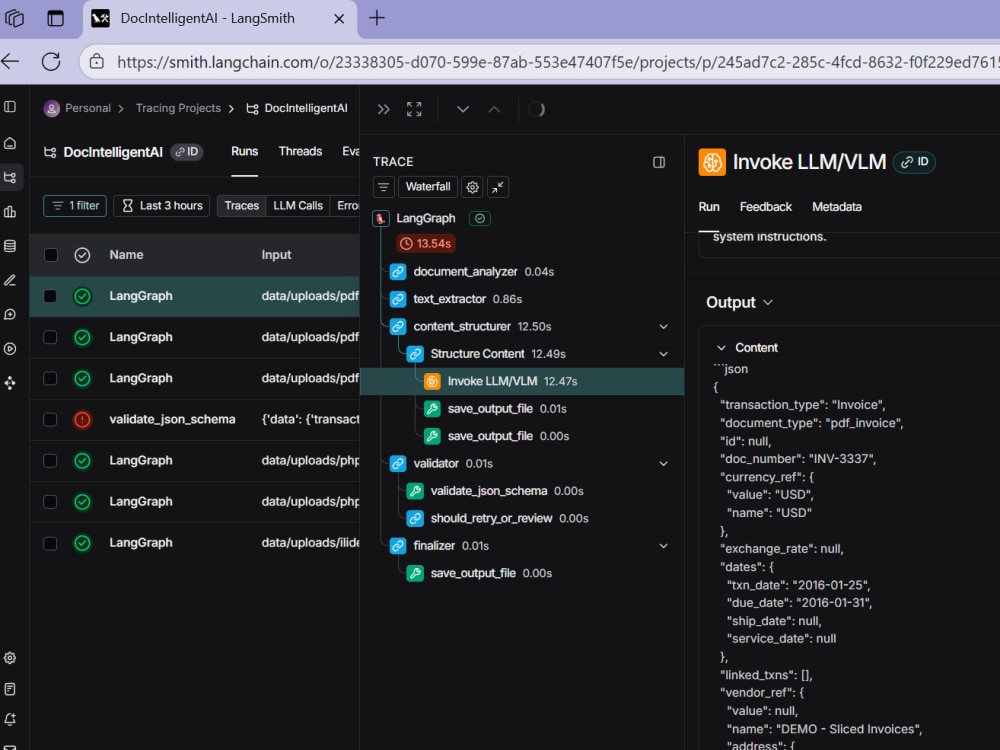Open notifications bell in left sidebar
Viewport: 1000px width, 750px height.
coord(10,719)
